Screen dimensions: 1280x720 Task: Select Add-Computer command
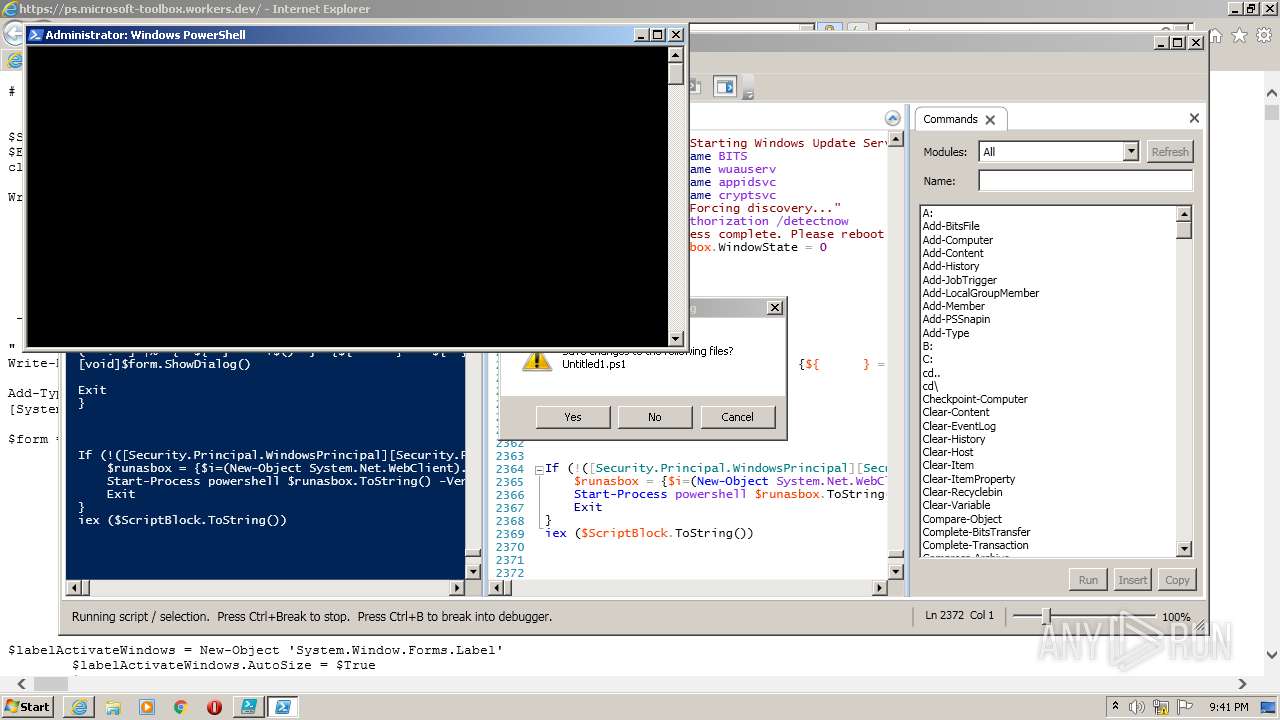point(957,240)
